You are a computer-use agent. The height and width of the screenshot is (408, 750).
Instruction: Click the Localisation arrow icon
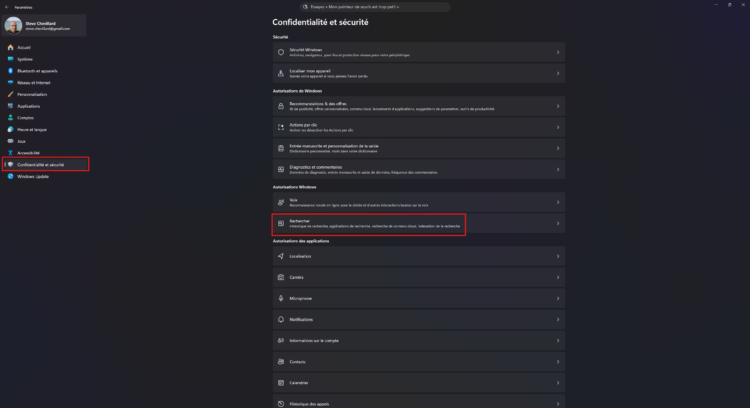281,256
